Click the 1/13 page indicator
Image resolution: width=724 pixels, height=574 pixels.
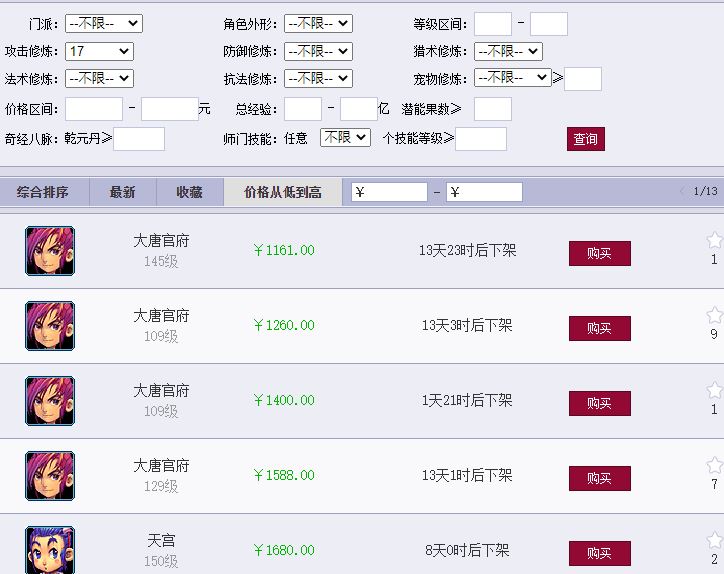[x=705, y=191]
